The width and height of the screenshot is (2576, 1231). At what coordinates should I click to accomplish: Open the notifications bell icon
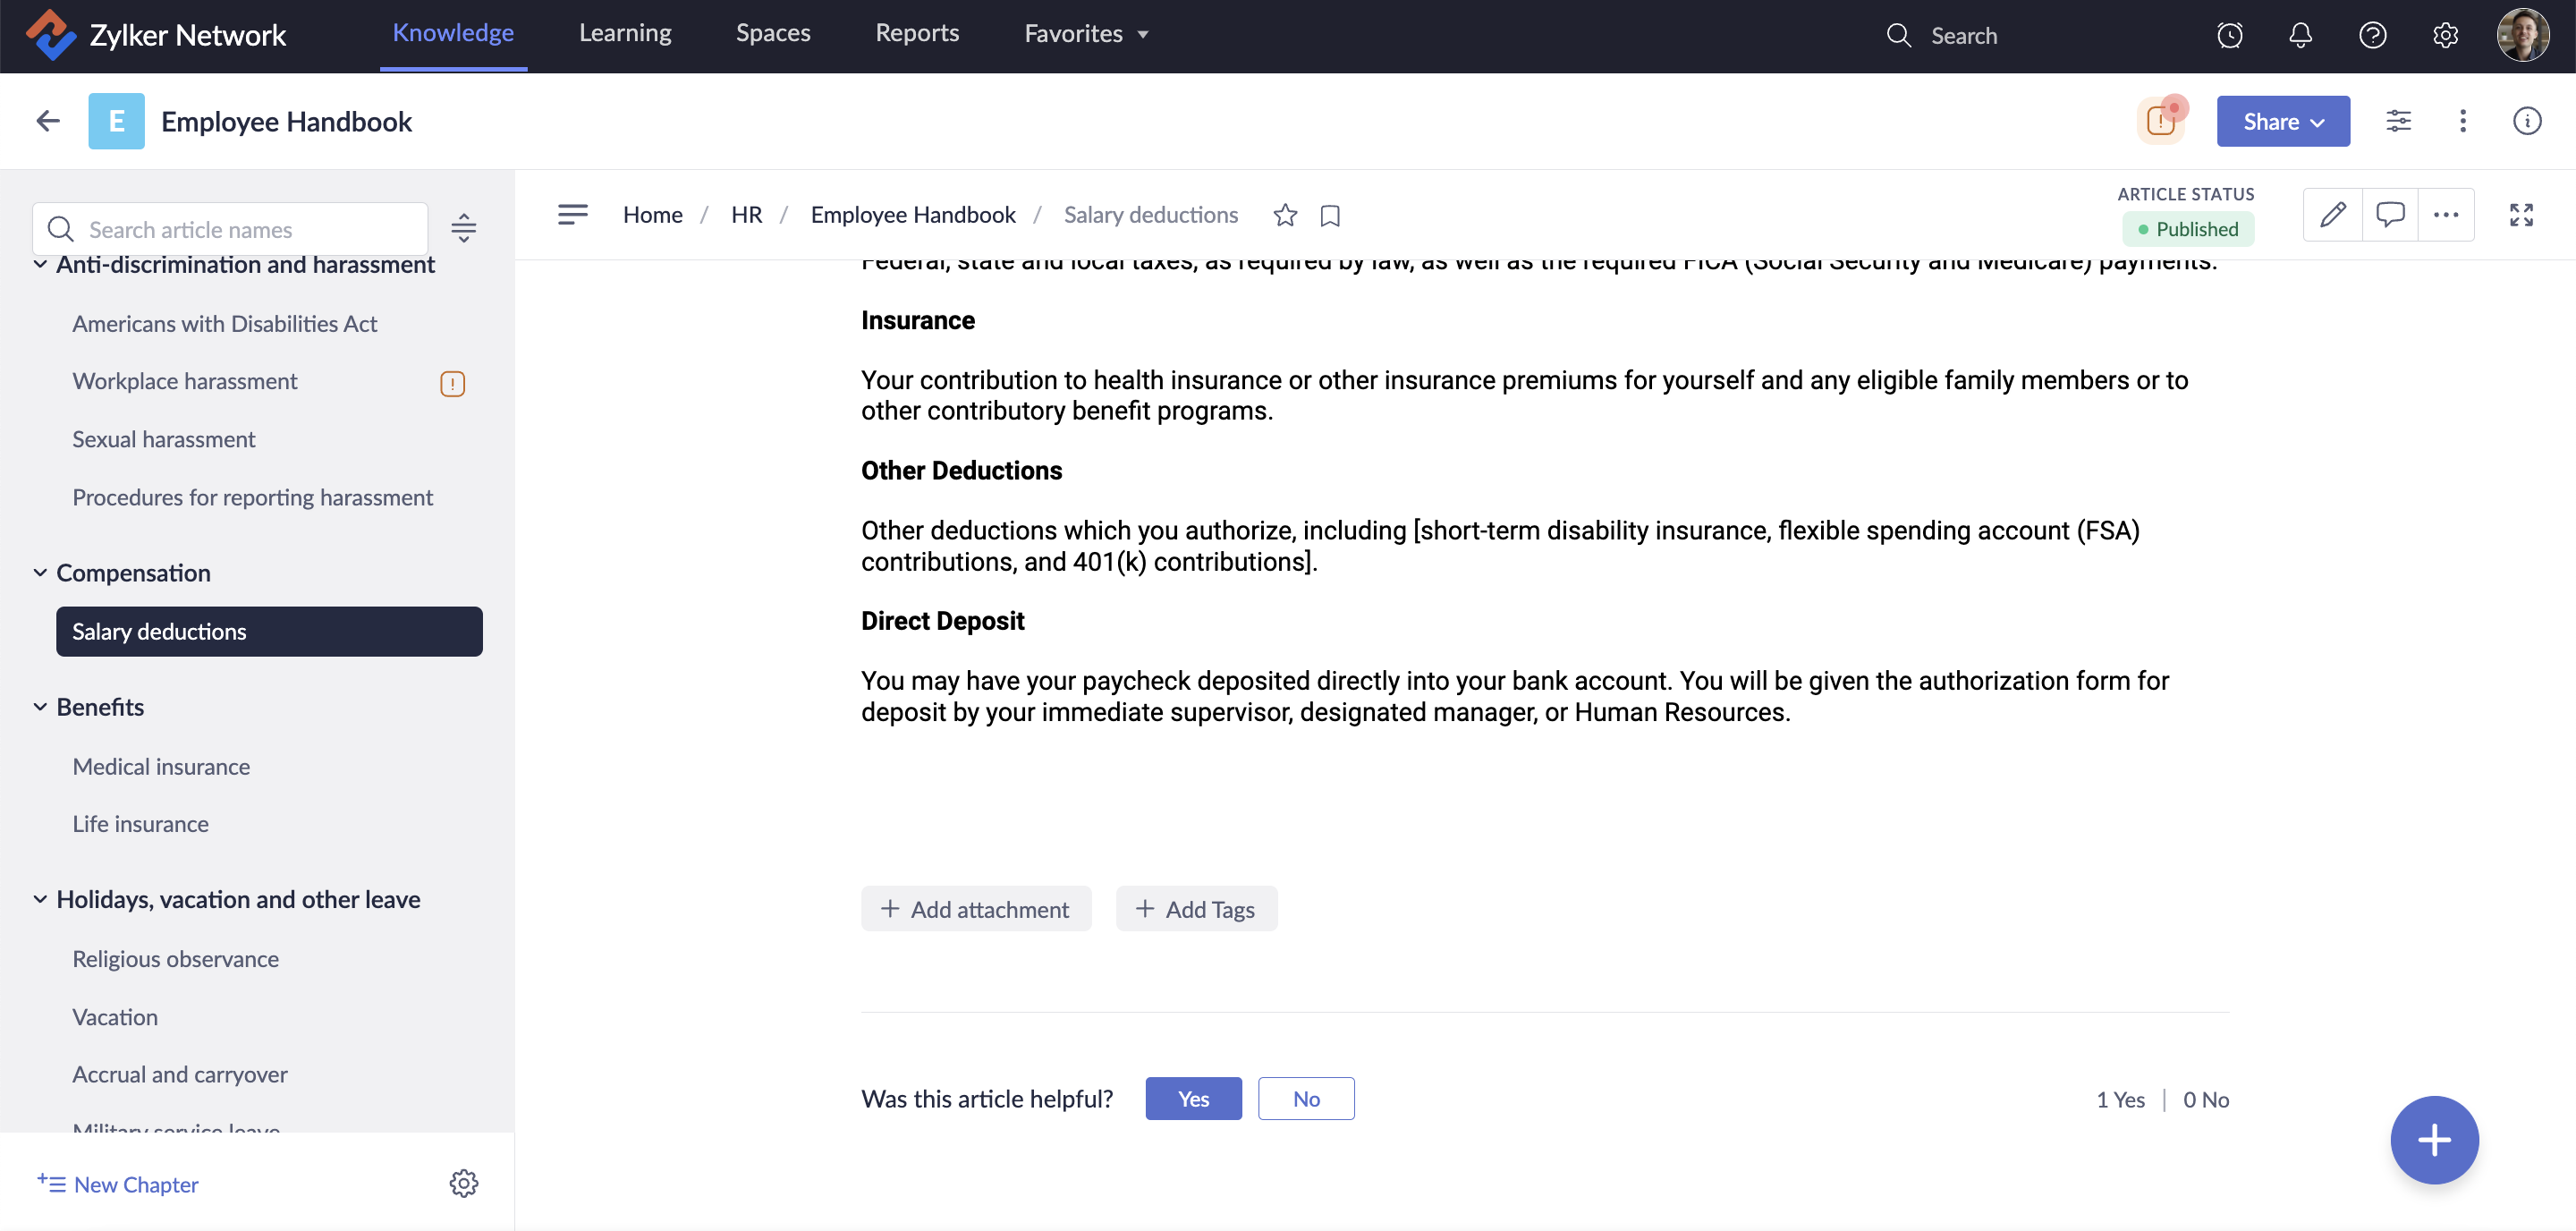click(x=2300, y=35)
